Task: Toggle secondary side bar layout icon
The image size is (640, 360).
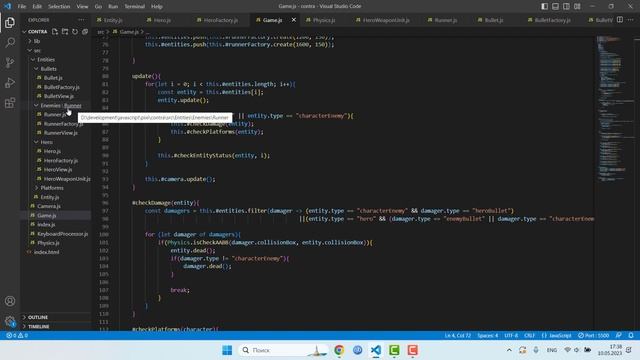Action: (x=566, y=6)
